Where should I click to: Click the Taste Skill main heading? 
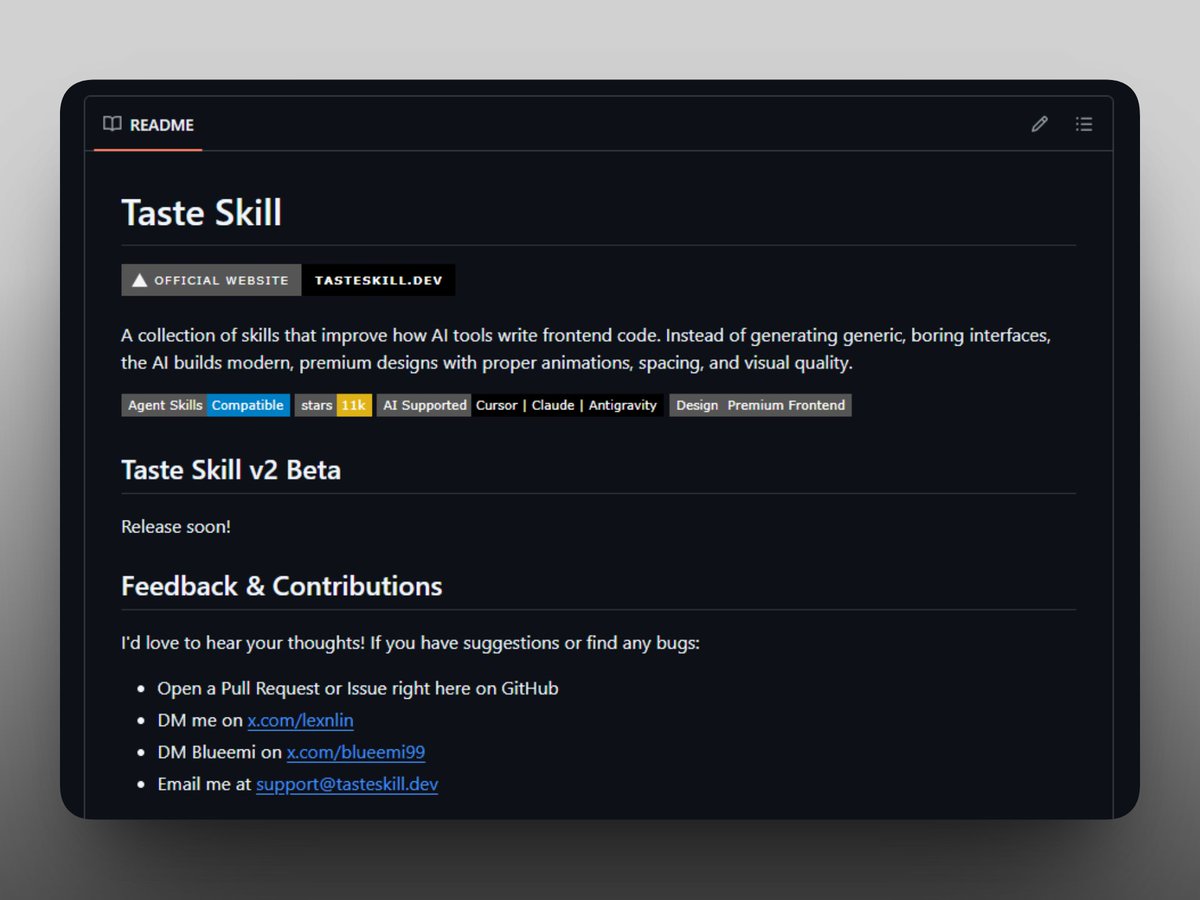pyautogui.click(x=202, y=213)
